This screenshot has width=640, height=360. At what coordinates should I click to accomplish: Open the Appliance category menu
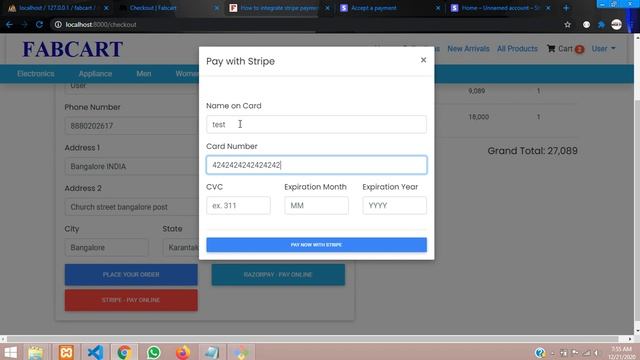coord(95,74)
